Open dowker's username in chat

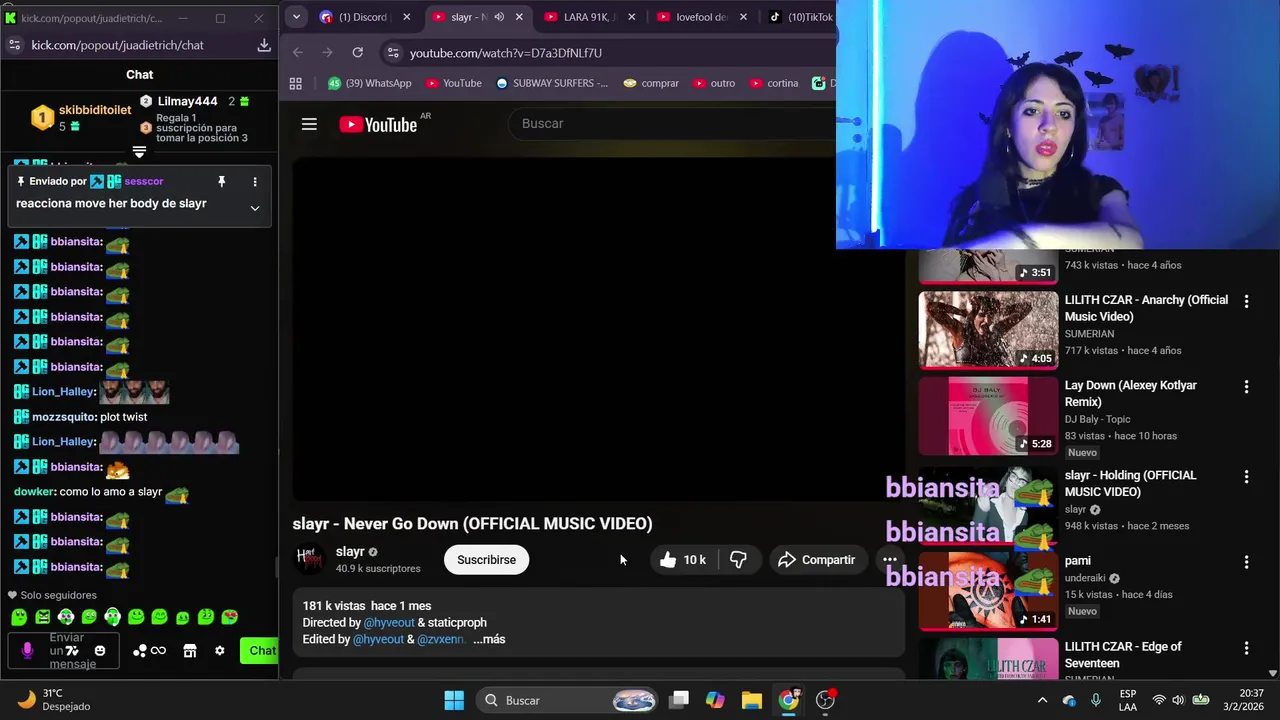[x=34, y=492]
